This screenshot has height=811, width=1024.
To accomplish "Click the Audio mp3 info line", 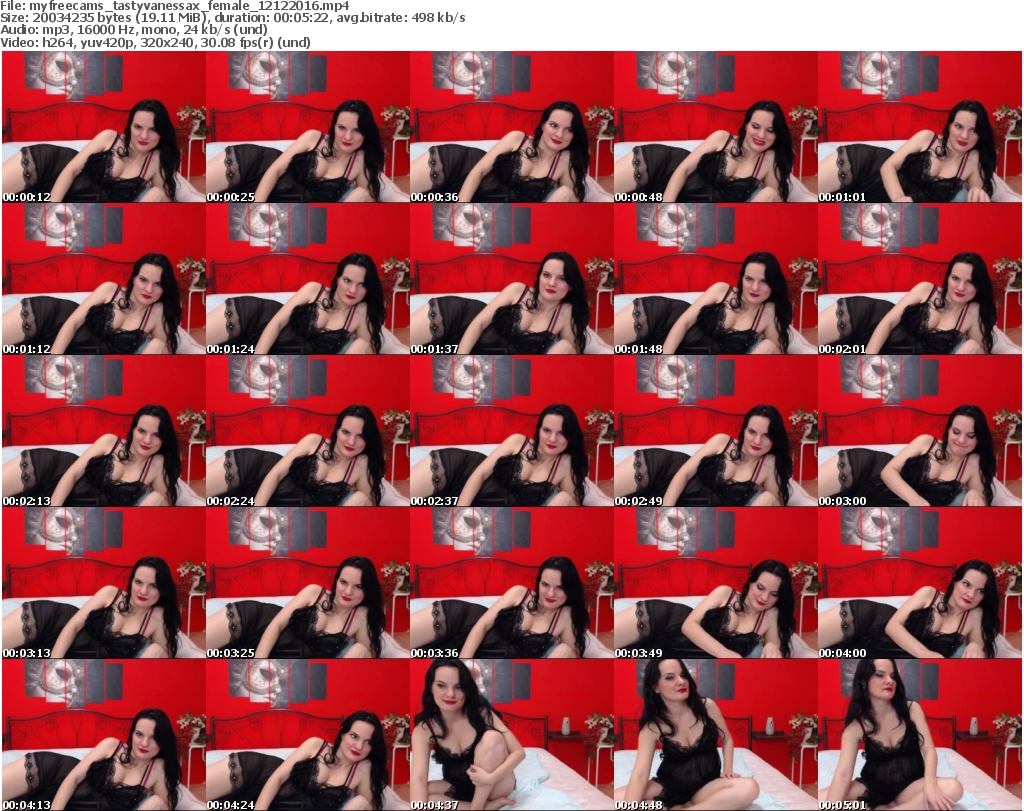I will coord(134,30).
